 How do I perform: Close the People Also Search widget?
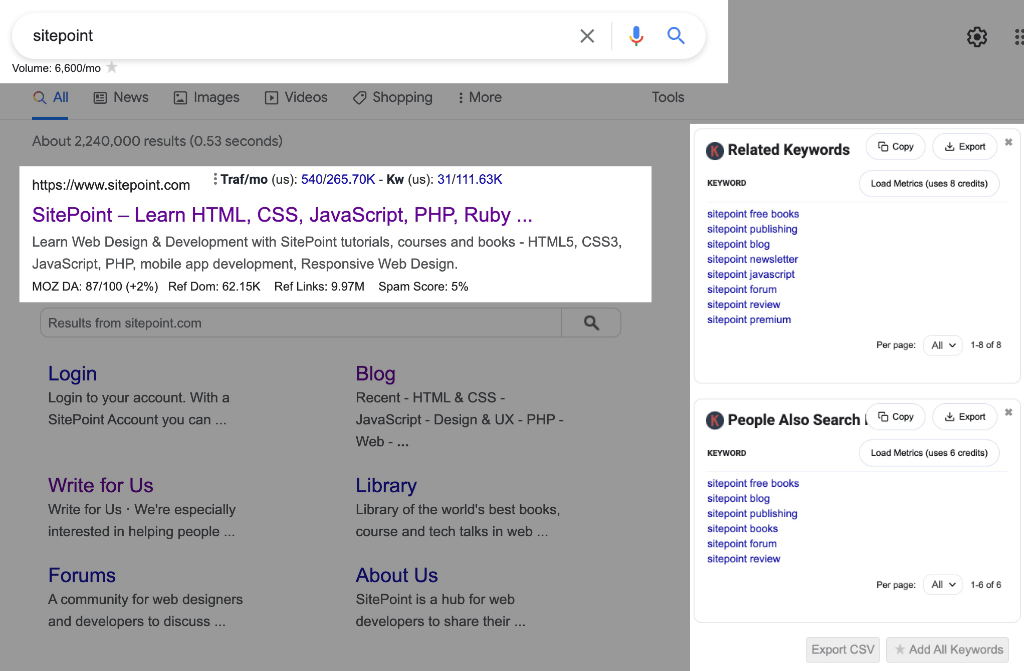1008,412
